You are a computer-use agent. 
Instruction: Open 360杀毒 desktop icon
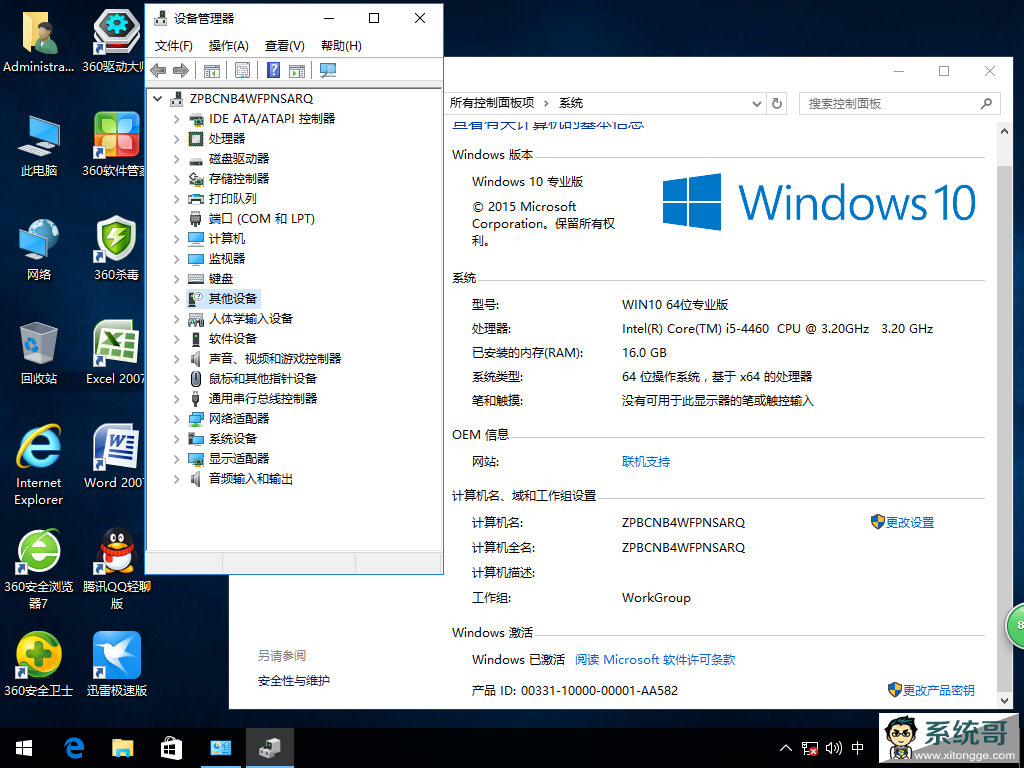pyautogui.click(x=116, y=249)
